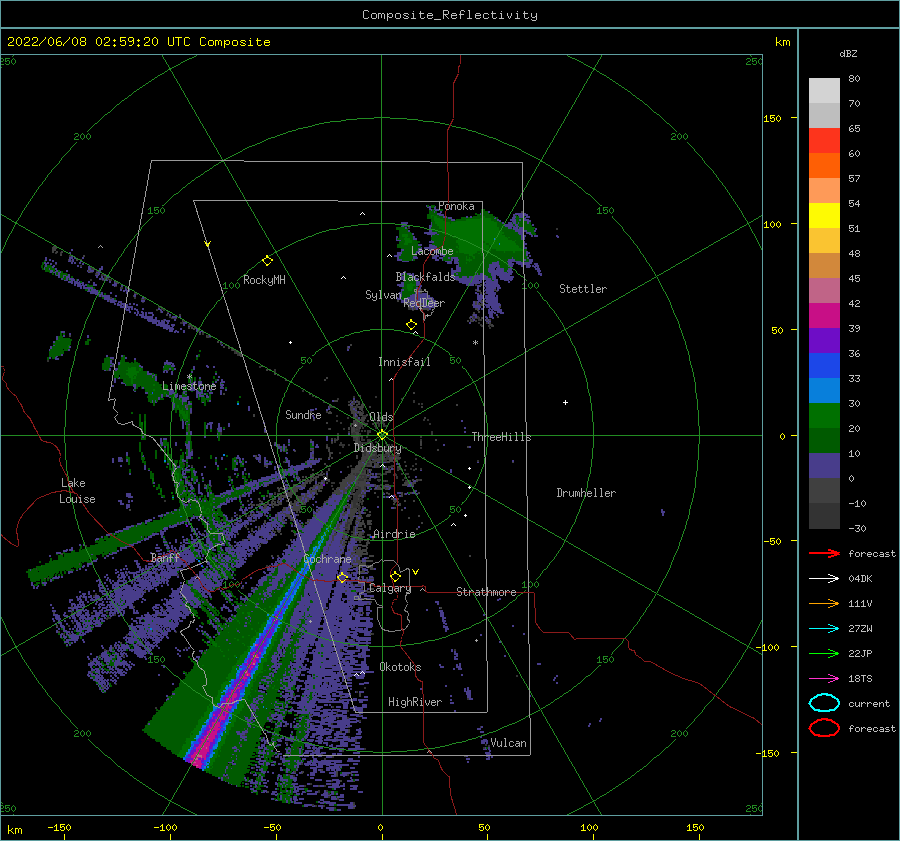Click the white 04DK arrow in the legend
The width and height of the screenshot is (900, 841).
824,579
